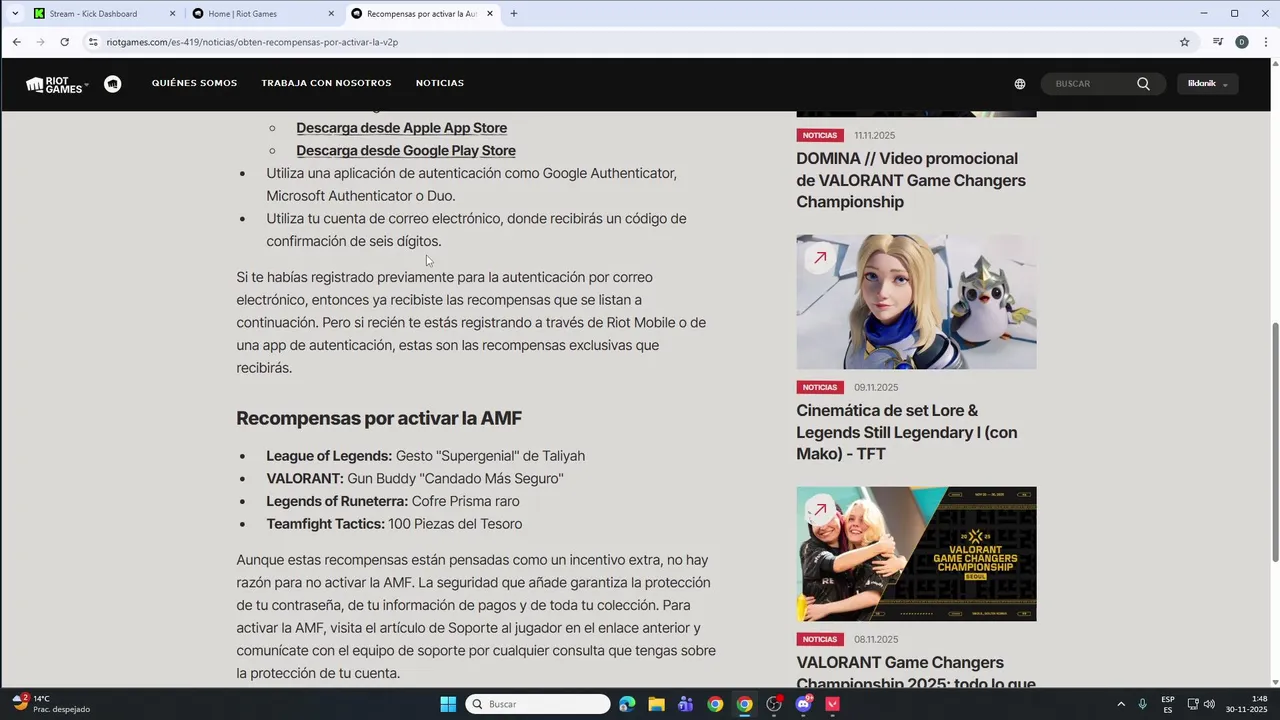
Task: Bookmark this page with the star
Action: tap(1184, 42)
